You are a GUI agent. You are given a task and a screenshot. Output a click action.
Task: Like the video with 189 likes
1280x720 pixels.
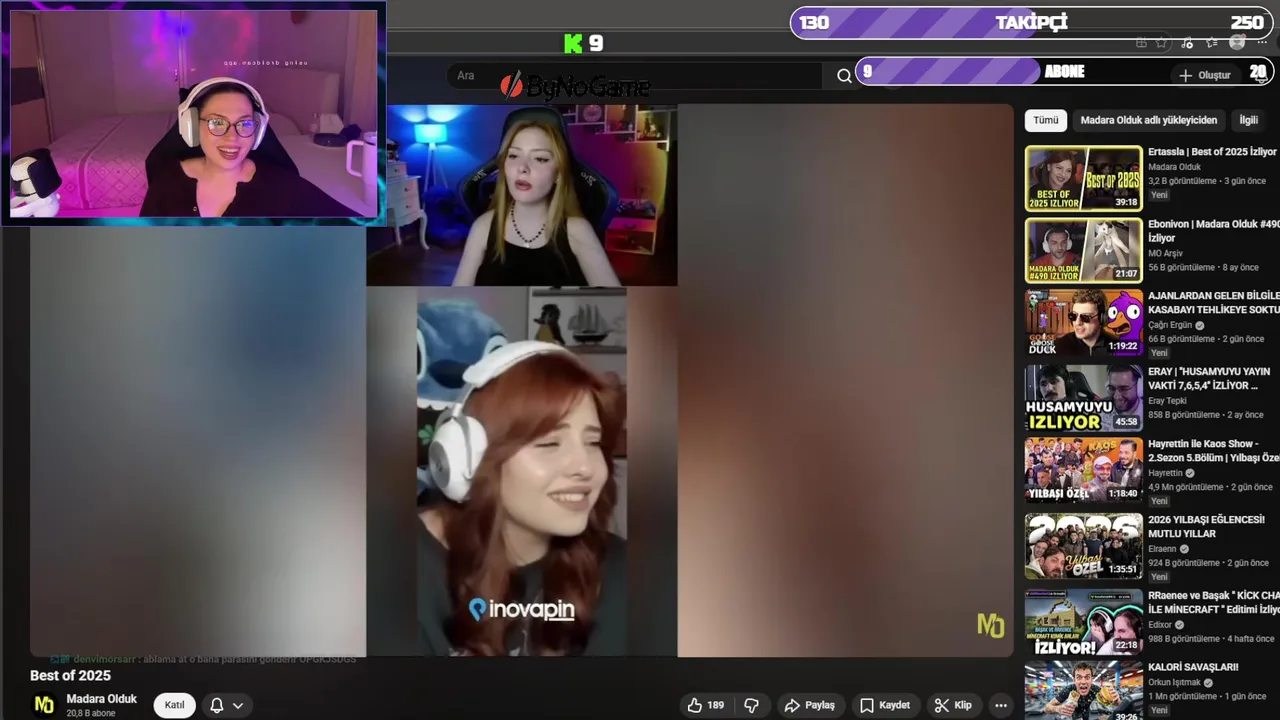point(705,705)
